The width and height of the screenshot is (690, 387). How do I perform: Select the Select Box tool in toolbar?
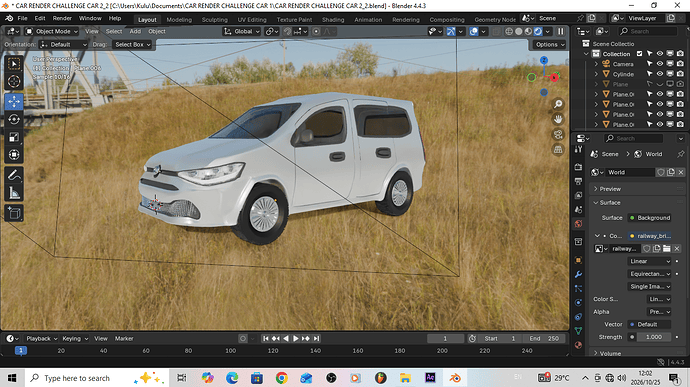pos(14,64)
